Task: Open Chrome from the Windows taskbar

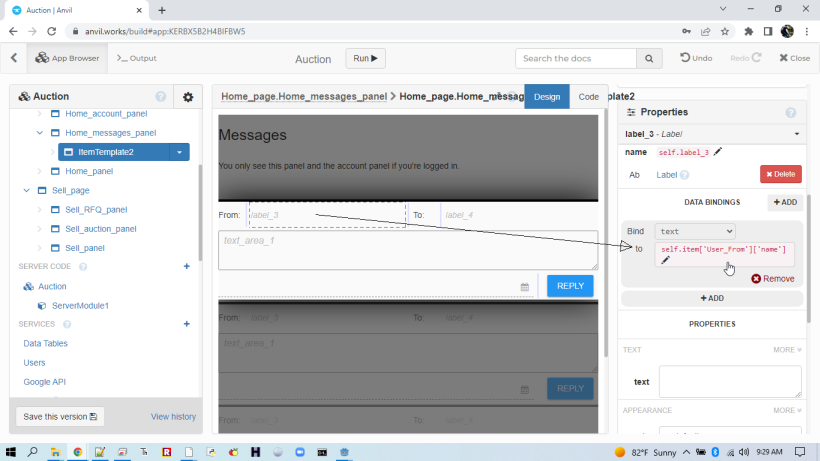Action: click(78, 452)
